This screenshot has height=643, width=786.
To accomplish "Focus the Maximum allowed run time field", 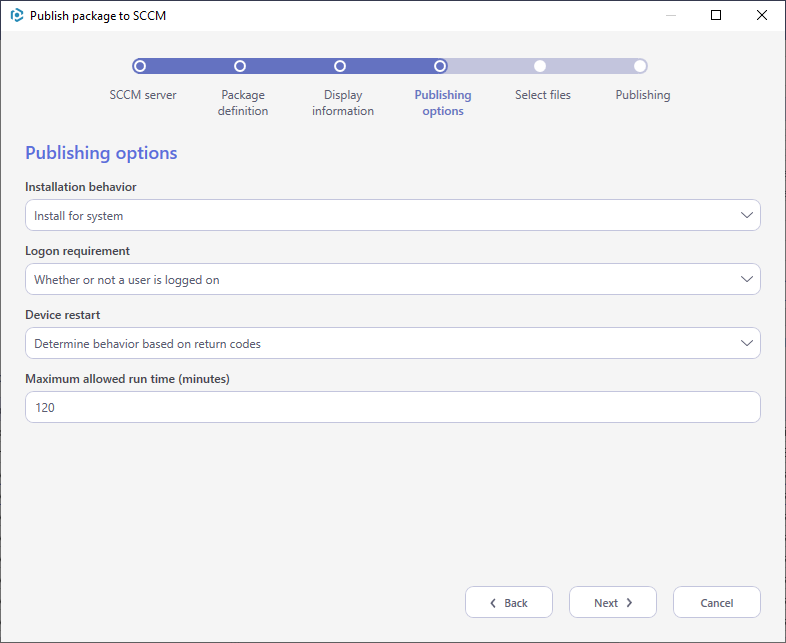I will tap(393, 407).
